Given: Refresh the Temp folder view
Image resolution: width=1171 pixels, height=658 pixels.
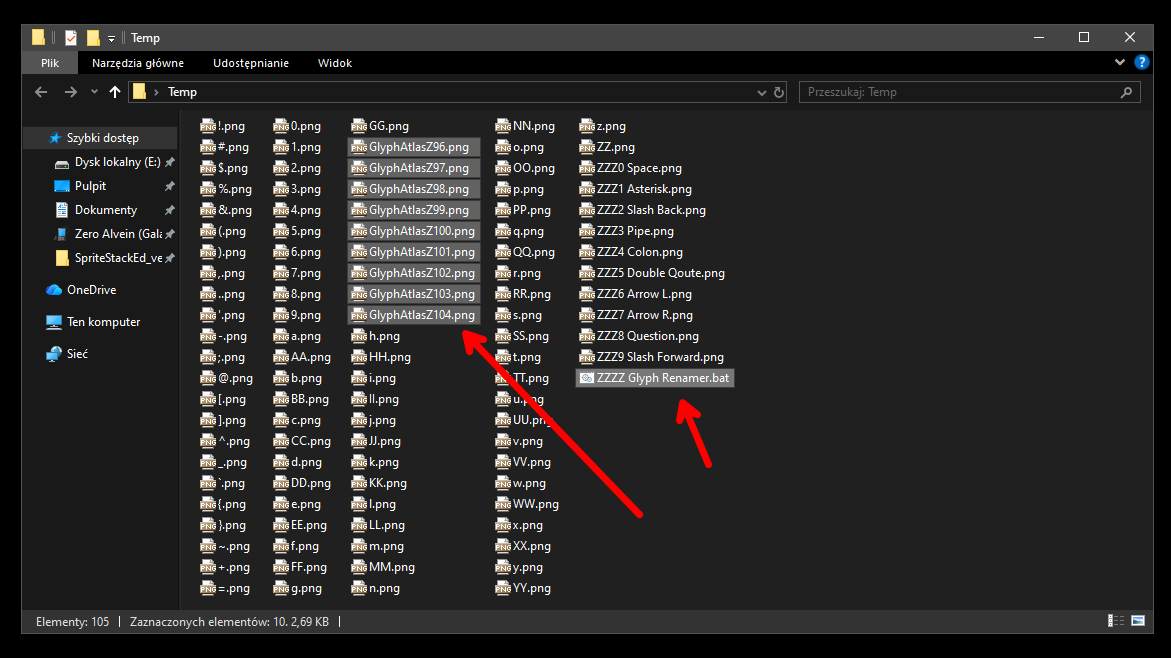Looking at the screenshot, I should pyautogui.click(x=779, y=93).
